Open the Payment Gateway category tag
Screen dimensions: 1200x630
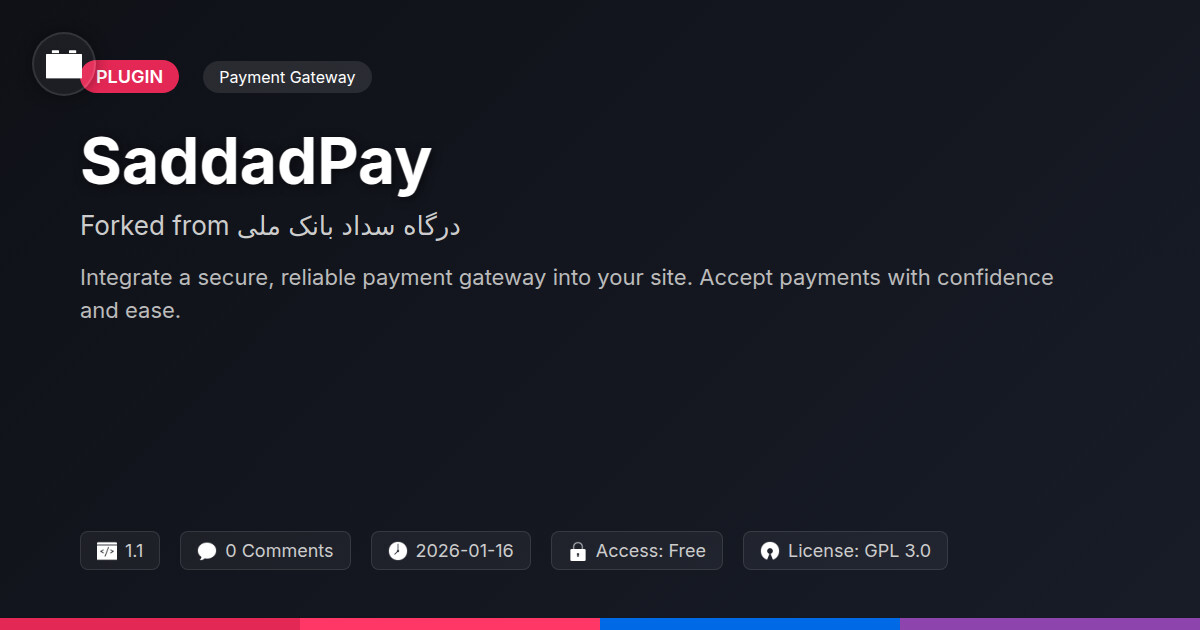[x=287, y=77]
